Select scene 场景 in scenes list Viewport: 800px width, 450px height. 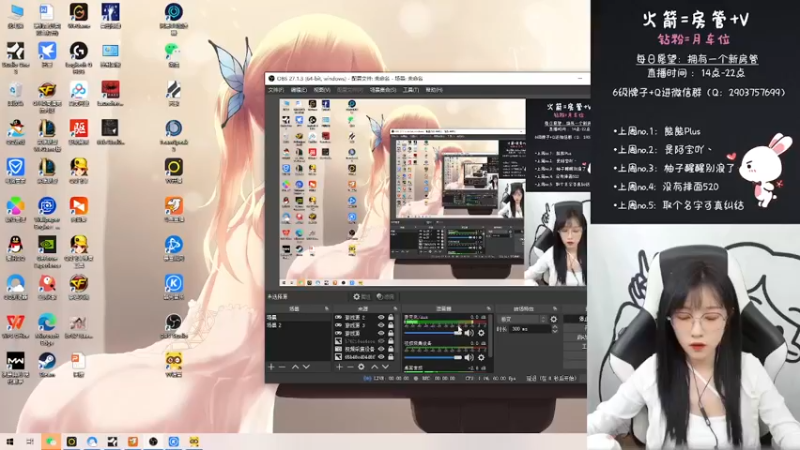[x=298, y=317]
